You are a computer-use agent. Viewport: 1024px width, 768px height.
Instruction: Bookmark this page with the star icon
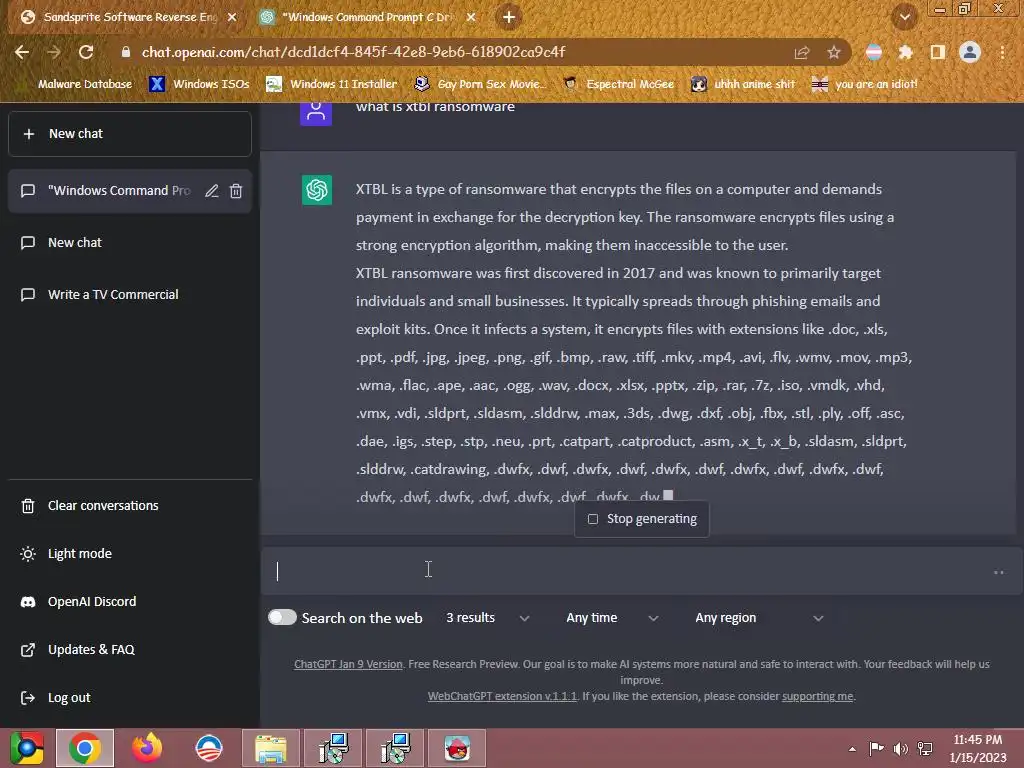point(834,53)
